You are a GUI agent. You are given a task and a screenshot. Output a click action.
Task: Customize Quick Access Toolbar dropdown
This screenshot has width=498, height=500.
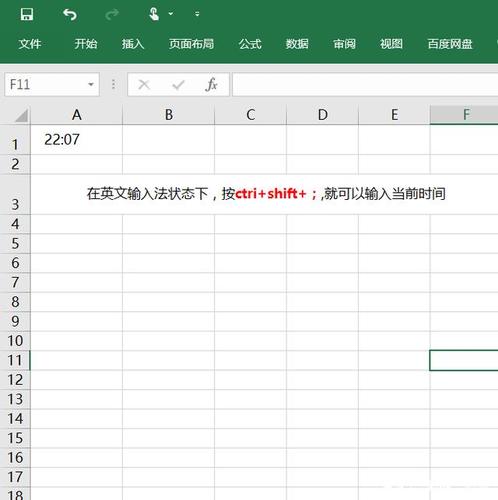197,14
